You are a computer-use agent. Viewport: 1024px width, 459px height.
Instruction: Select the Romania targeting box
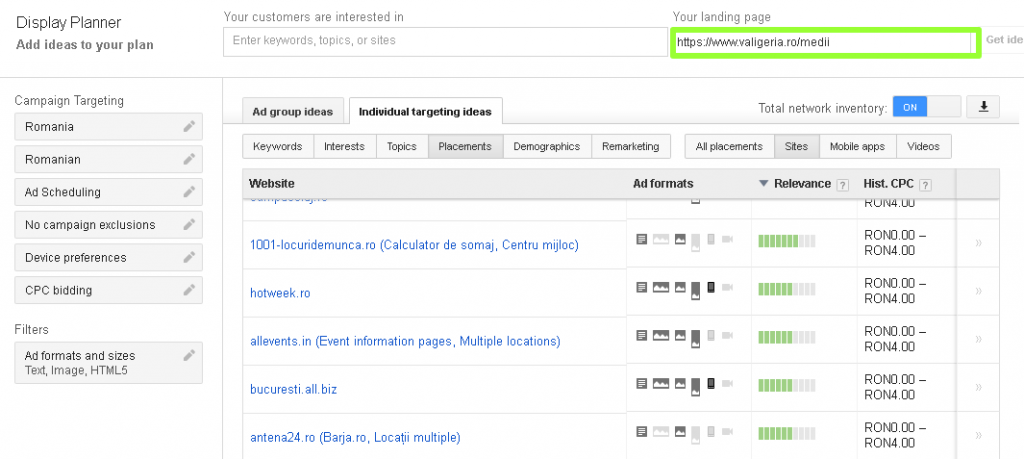(108, 127)
